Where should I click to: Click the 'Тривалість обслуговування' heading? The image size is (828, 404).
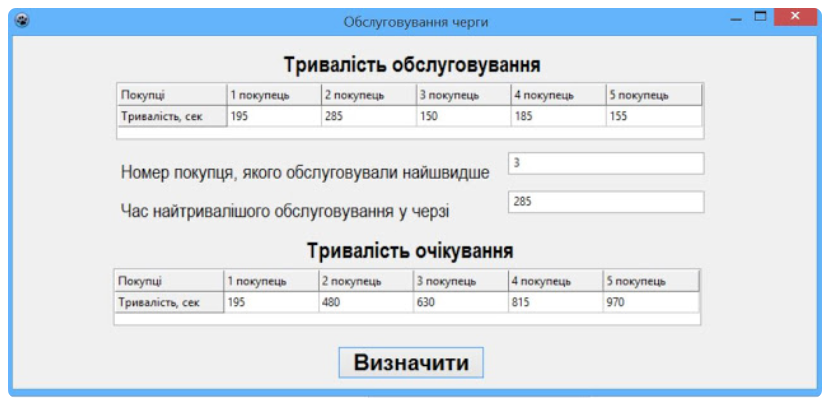tap(412, 65)
